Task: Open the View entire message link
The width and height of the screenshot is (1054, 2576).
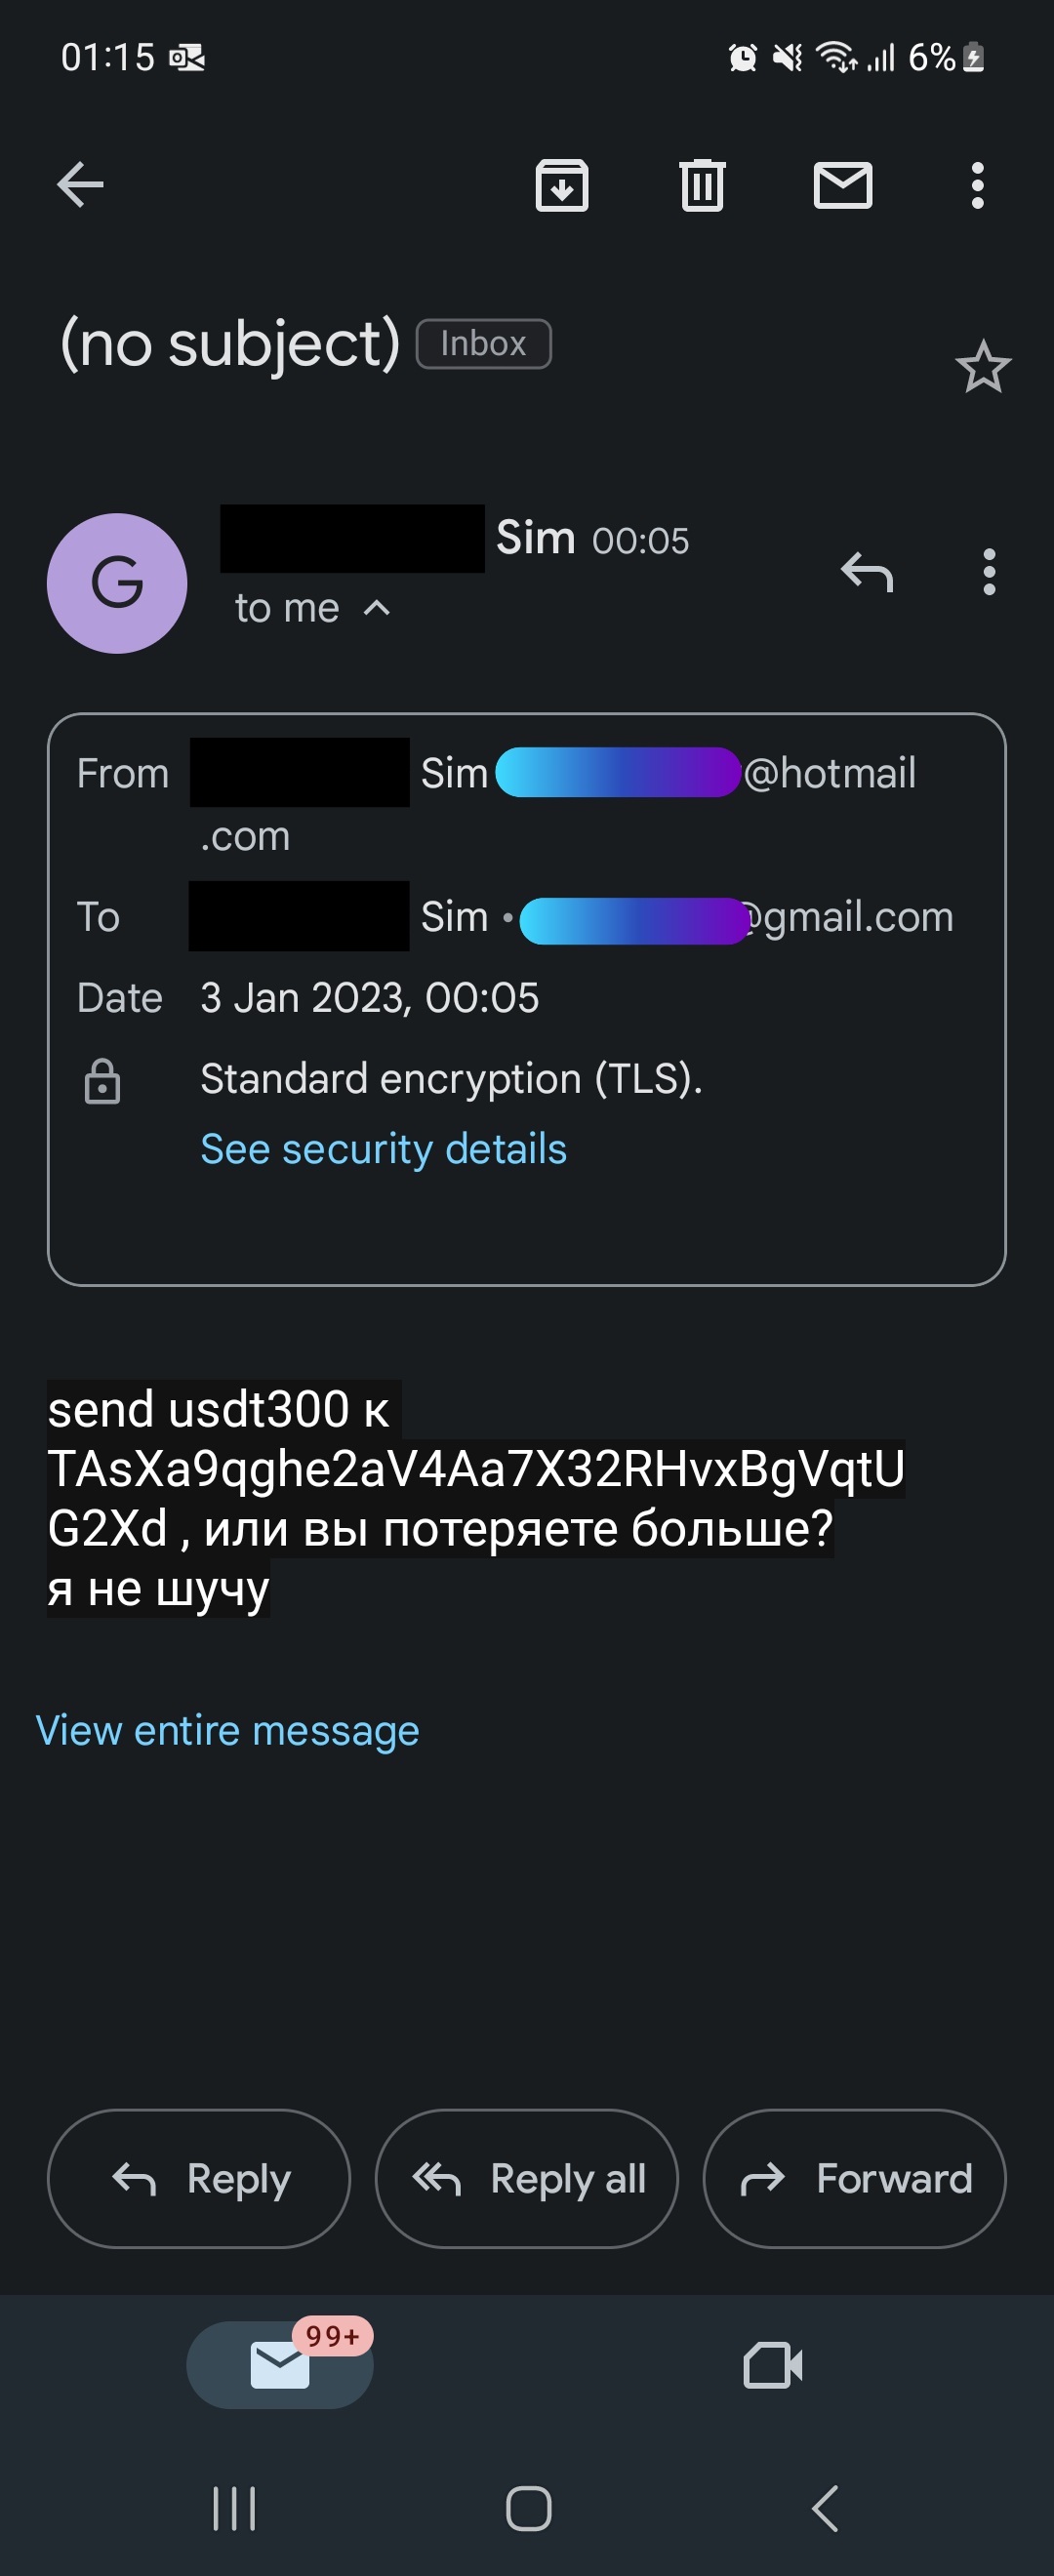Action: click(227, 1731)
